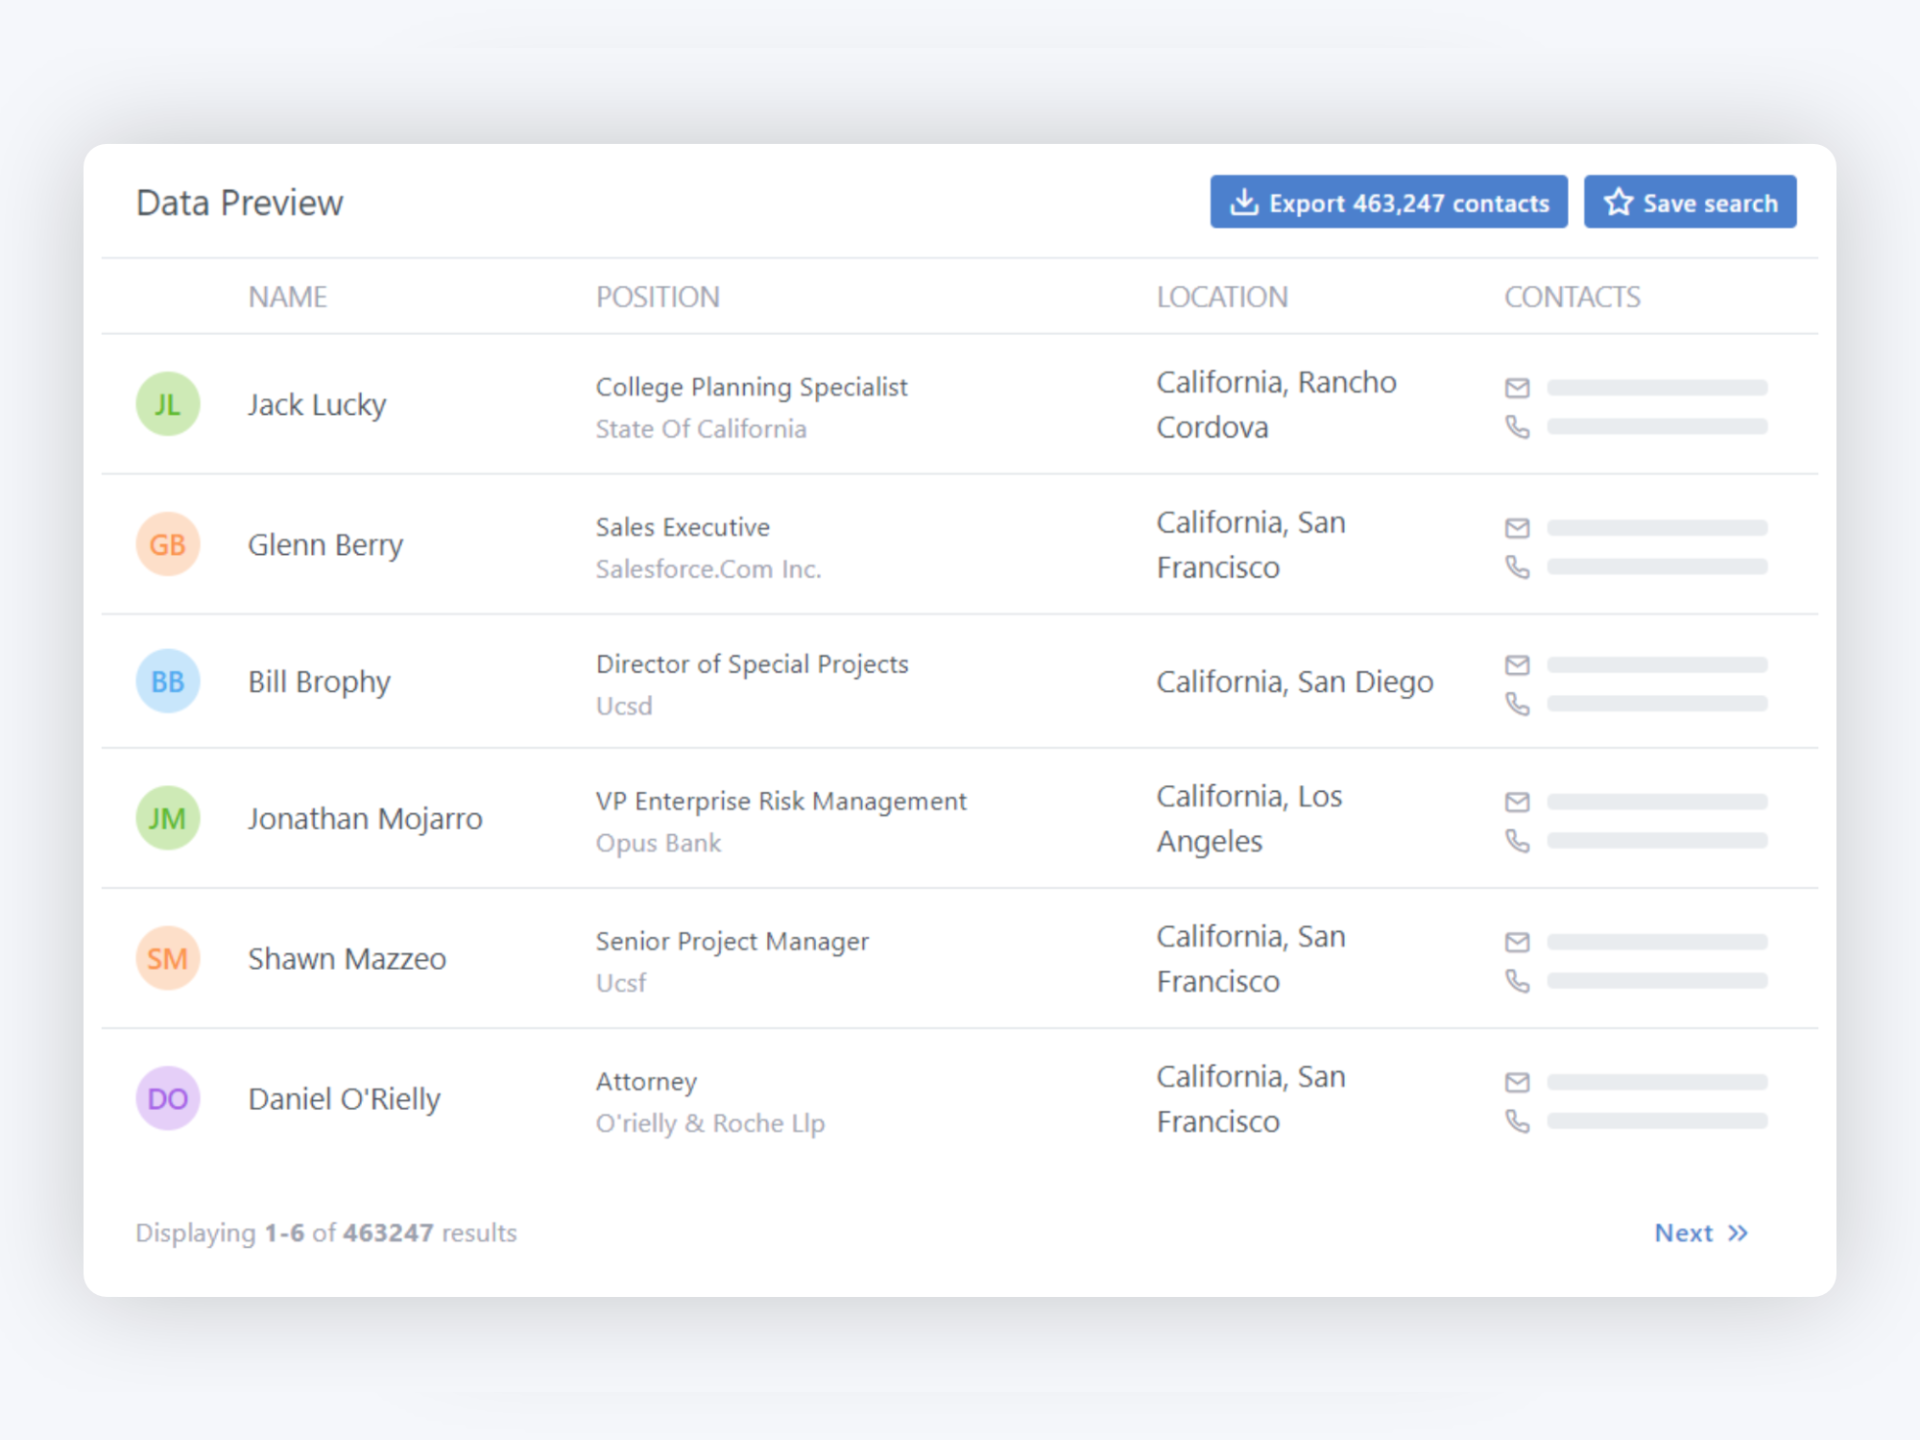Click the JL avatar for Jack Lucky

(x=168, y=404)
